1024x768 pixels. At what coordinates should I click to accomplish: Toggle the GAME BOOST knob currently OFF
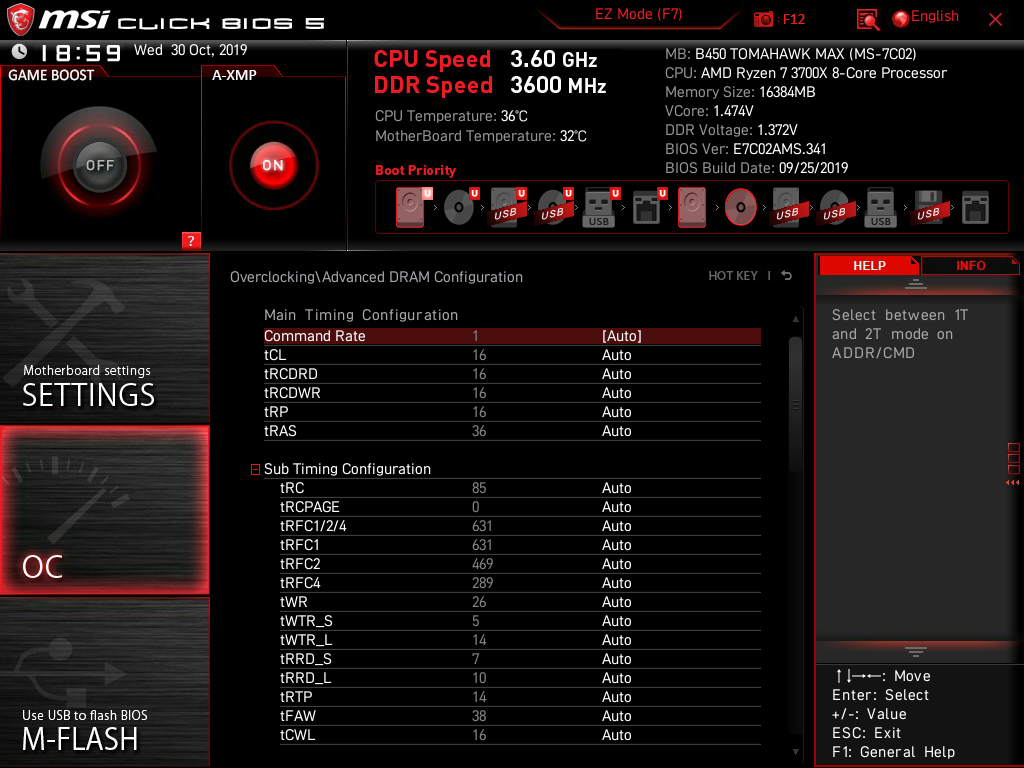coord(99,165)
